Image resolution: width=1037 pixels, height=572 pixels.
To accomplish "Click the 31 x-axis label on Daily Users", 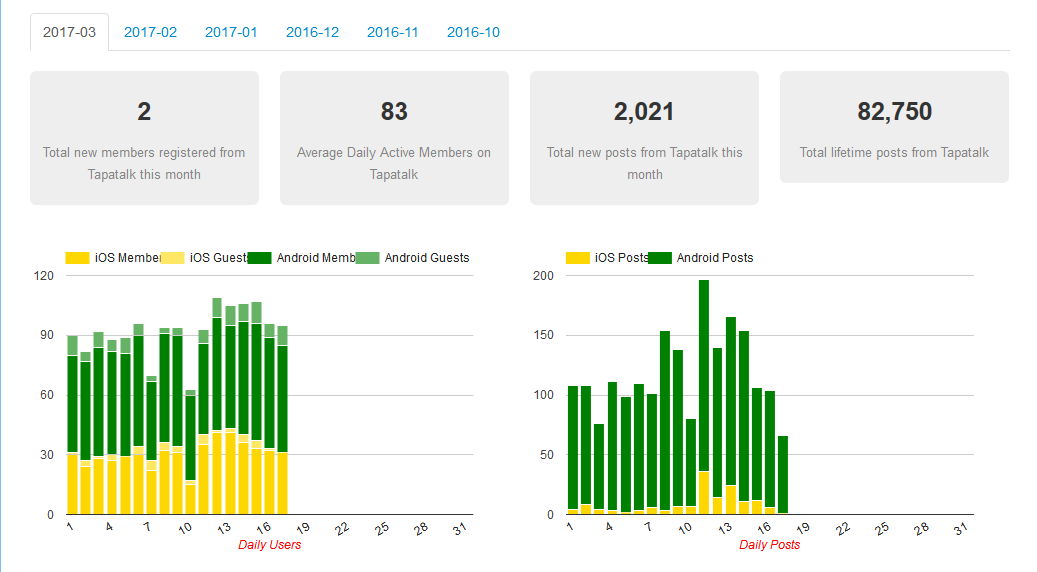I will pyautogui.click(x=460, y=528).
